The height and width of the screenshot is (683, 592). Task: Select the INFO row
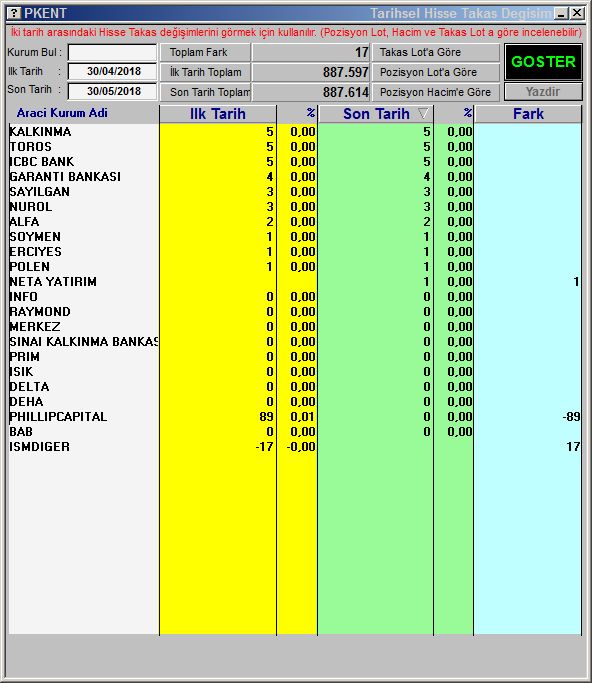tap(295, 297)
